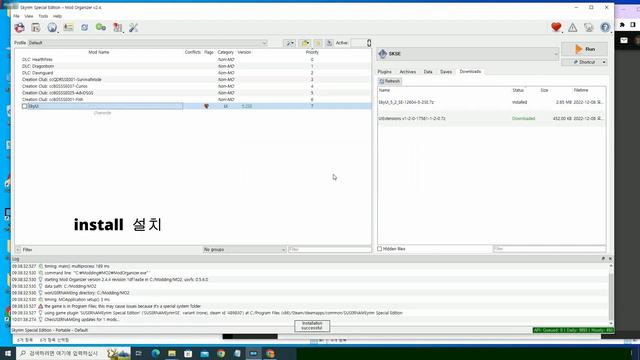Open the Tools menu
640x360 pixels.
[43, 16]
